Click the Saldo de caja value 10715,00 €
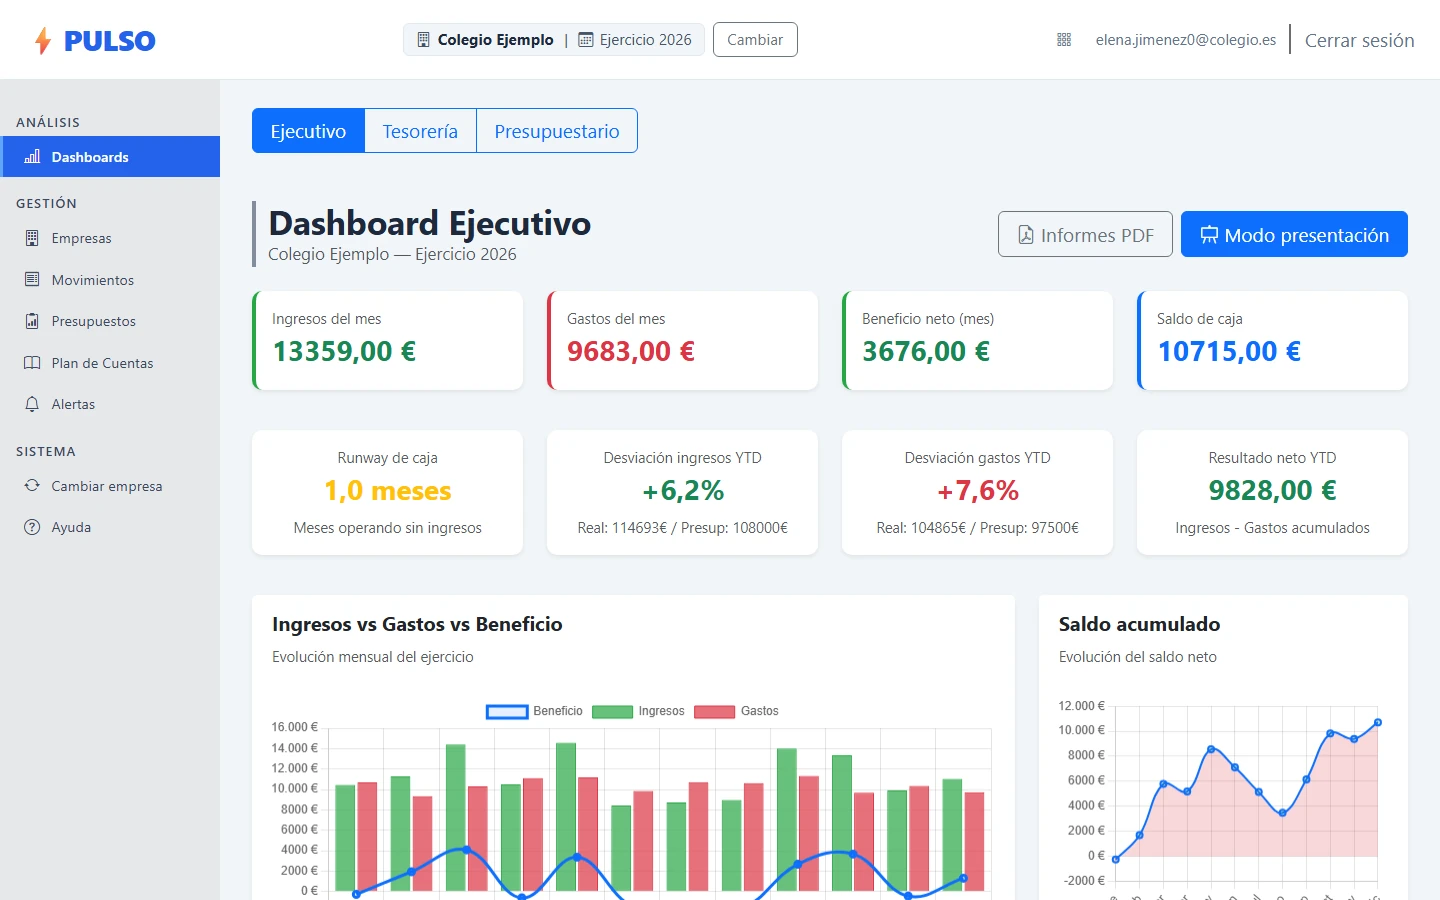 pyautogui.click(x=1229, y=352)
